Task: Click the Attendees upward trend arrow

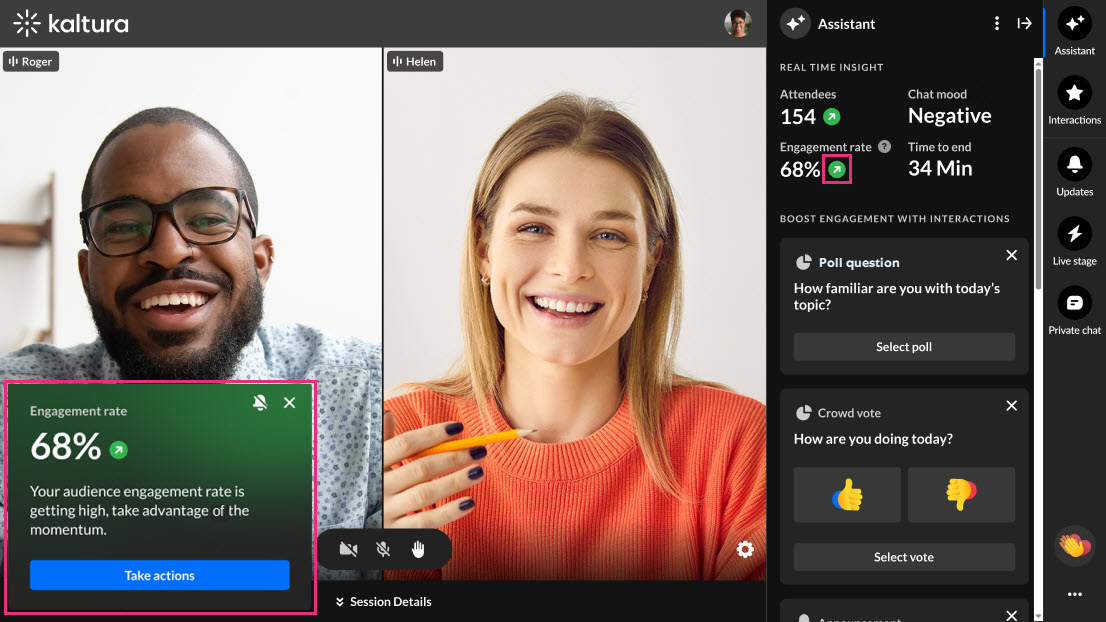Action: tap(832, 116)
